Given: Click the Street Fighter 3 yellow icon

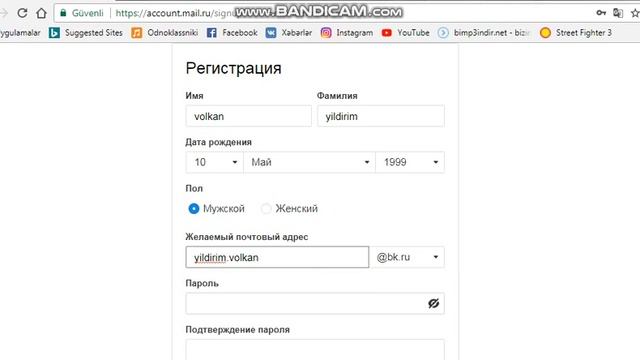Looking at the screenshot, I should point(545,33).
